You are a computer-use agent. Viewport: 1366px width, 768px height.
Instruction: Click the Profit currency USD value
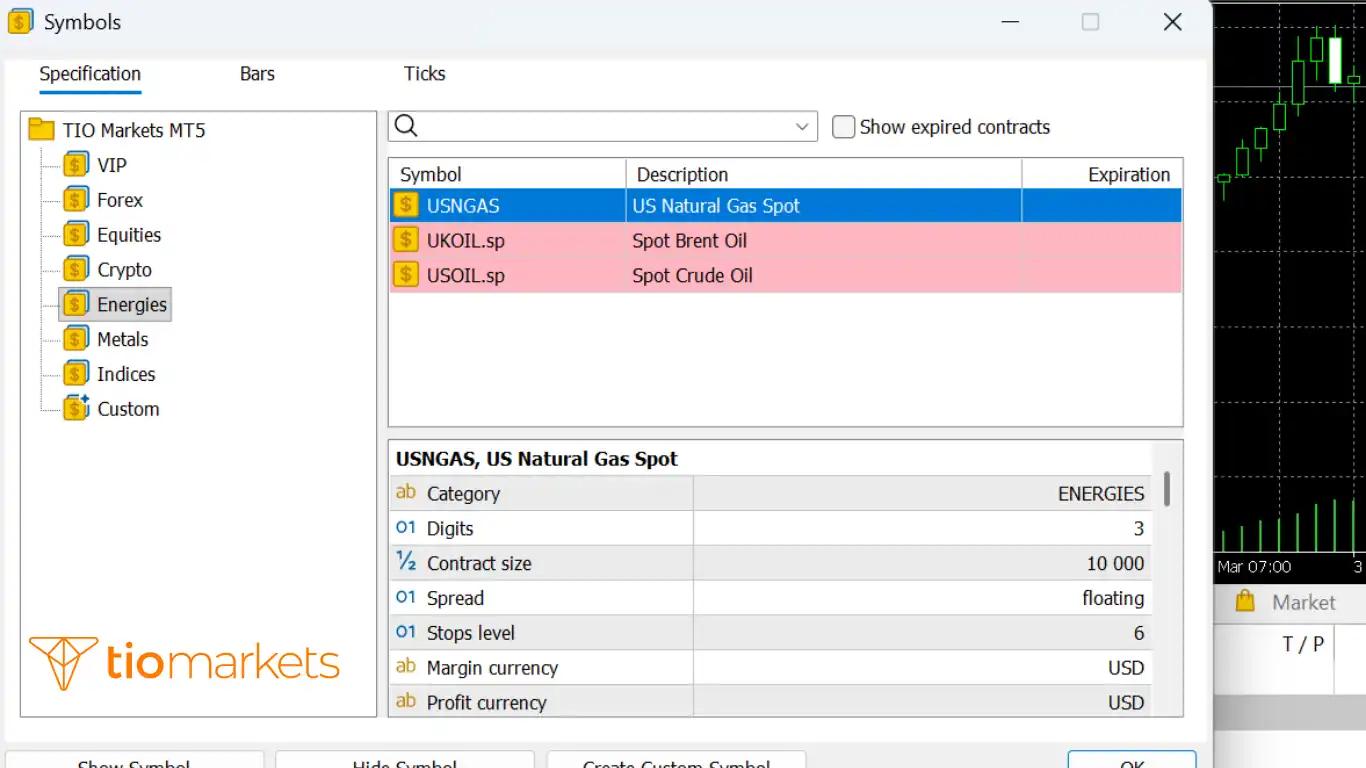[1126, 703]
